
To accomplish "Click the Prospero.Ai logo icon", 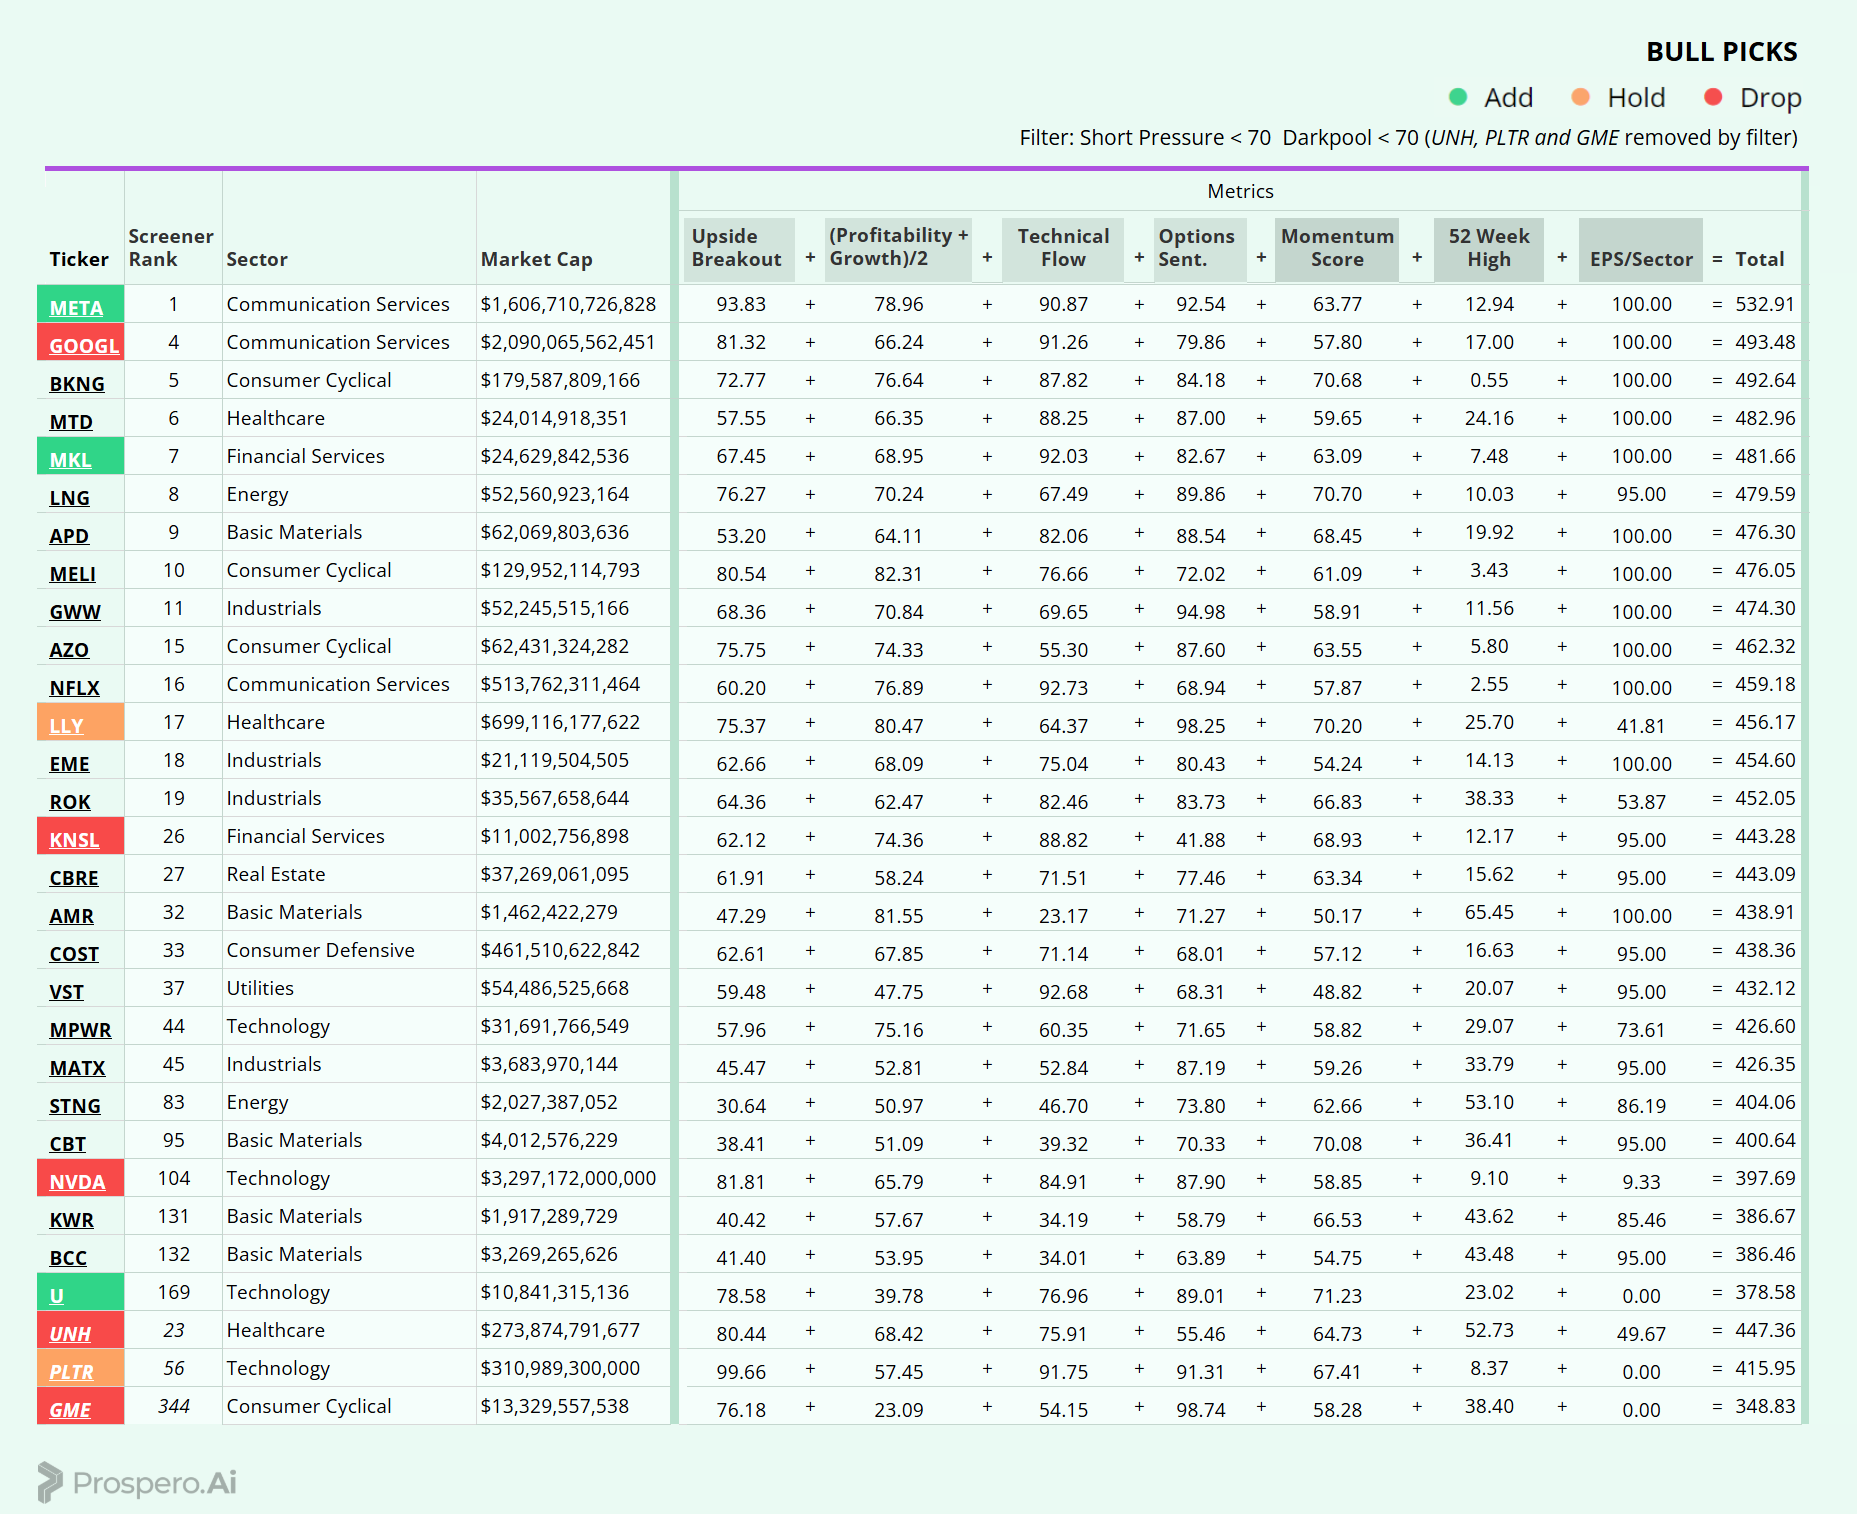I will tap(50, 1482).
